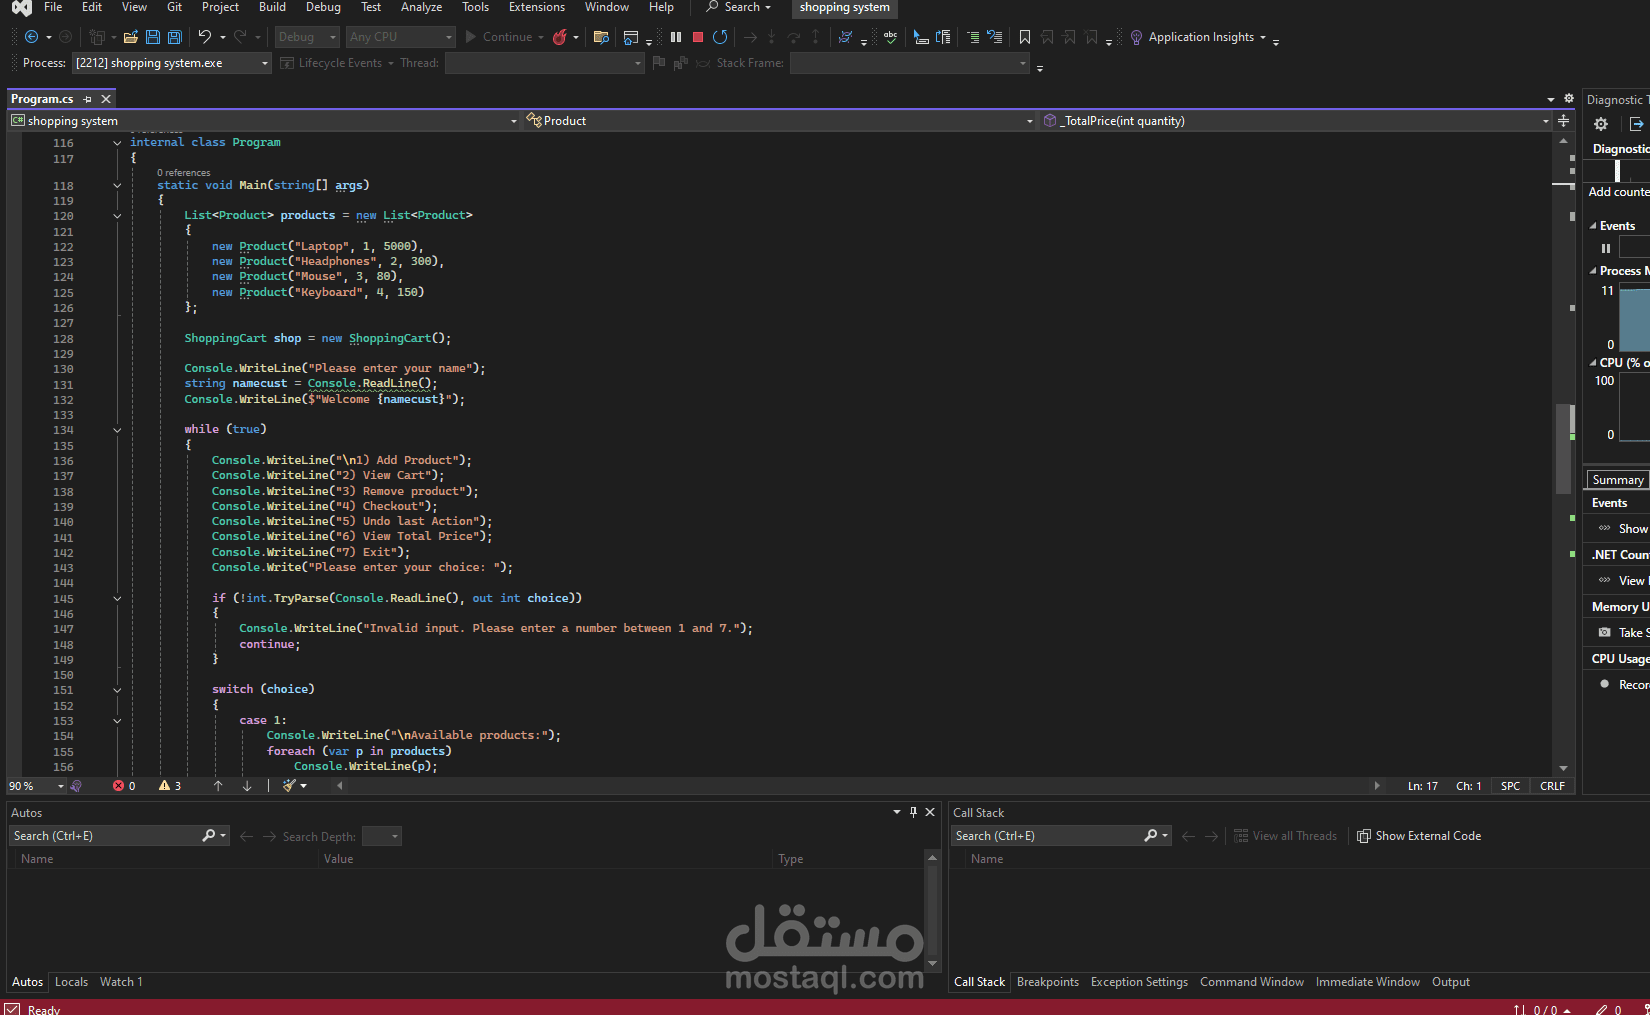Open the Diagnostic Tools settings gear
Image resolution: width=1650 pixels, height=1015 pixels.
1601,124
